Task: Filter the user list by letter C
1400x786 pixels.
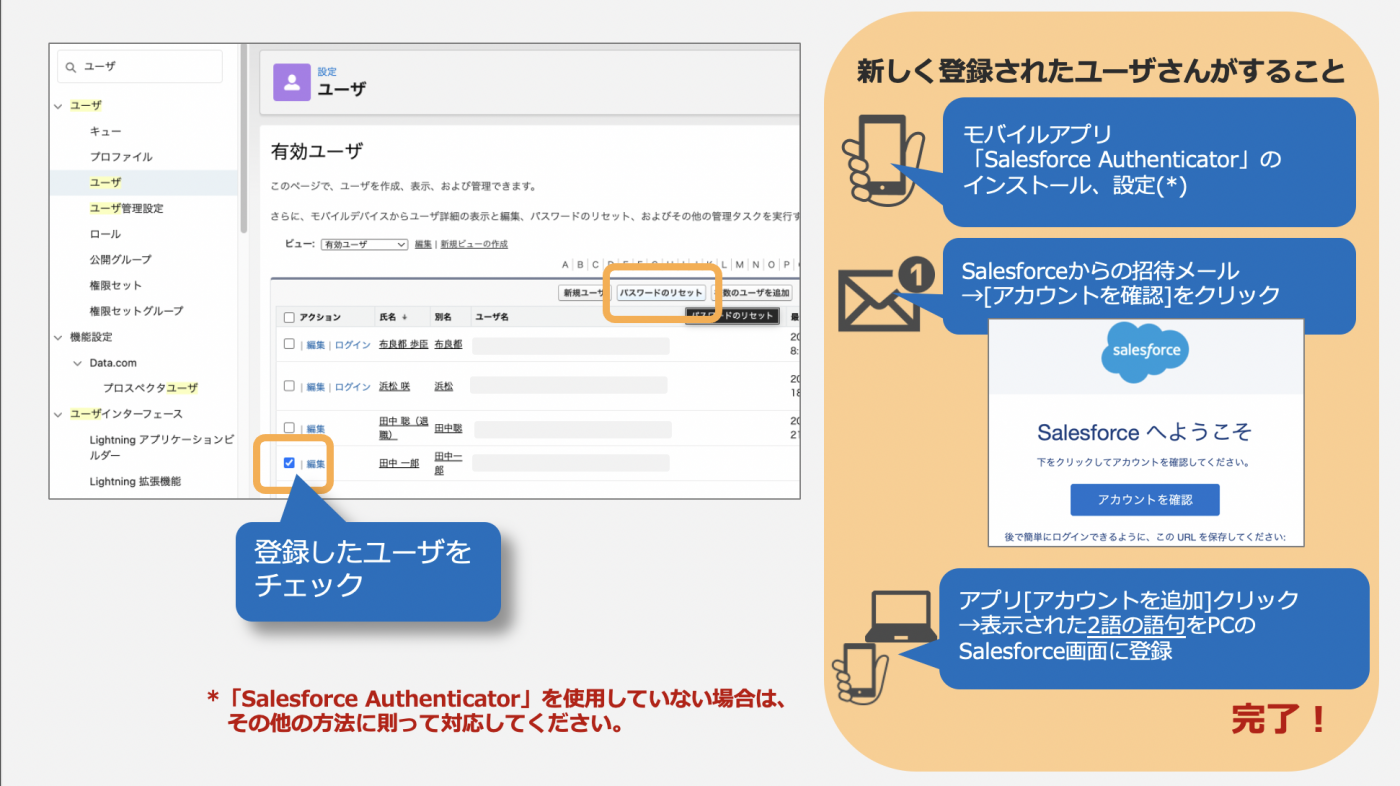Action: click(595, 265)
